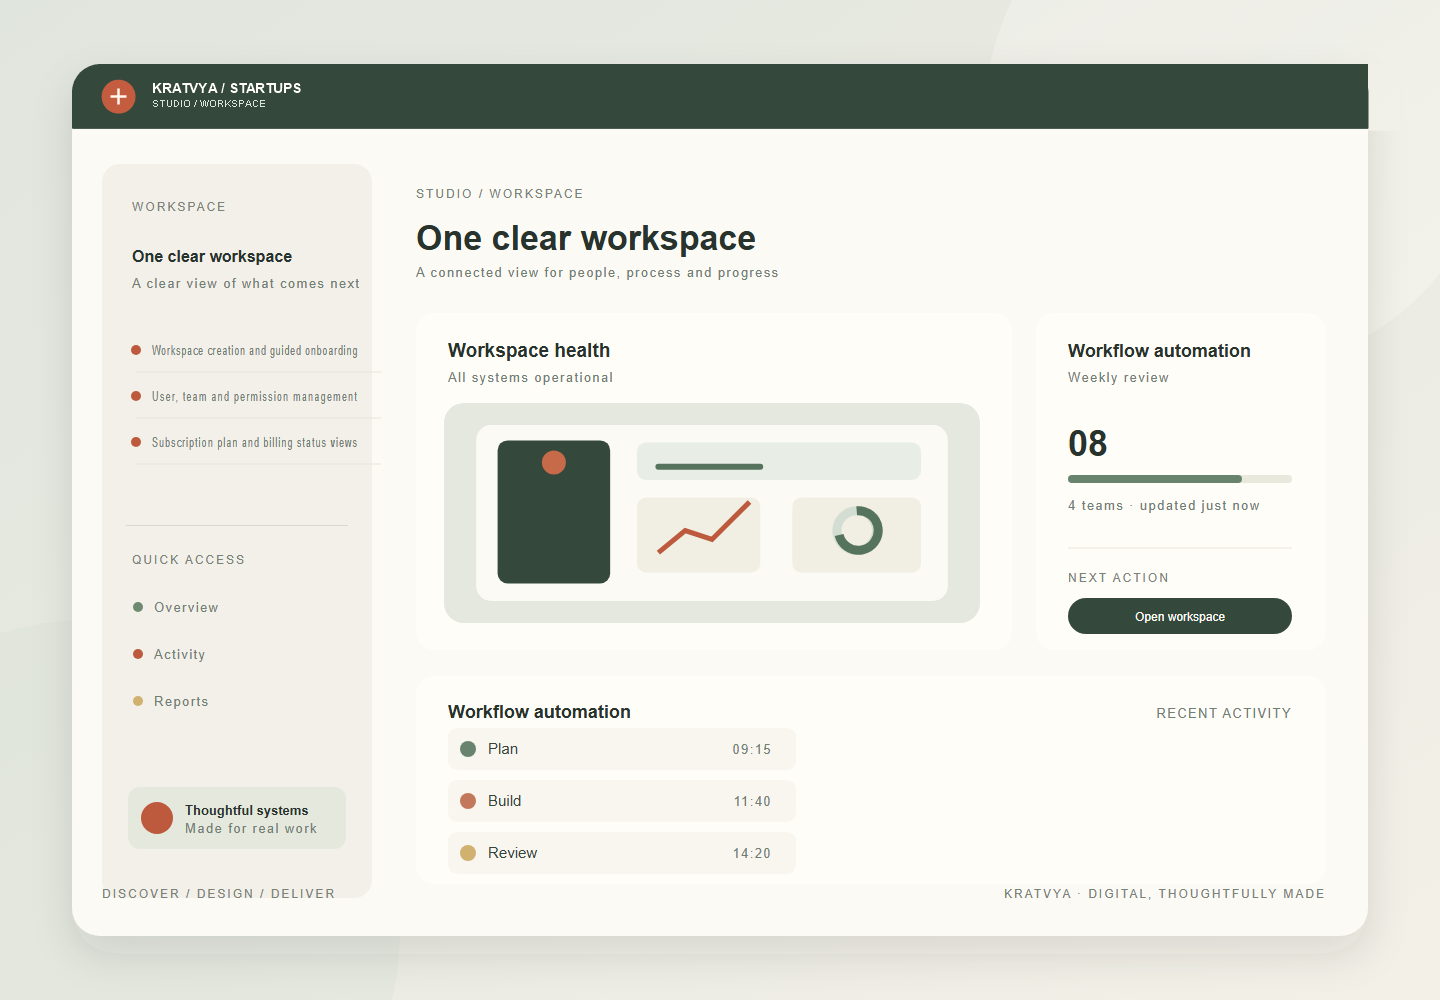Click the main heading One clear workspace
The image size is (1440, 1000).
[x=586, y=238]
